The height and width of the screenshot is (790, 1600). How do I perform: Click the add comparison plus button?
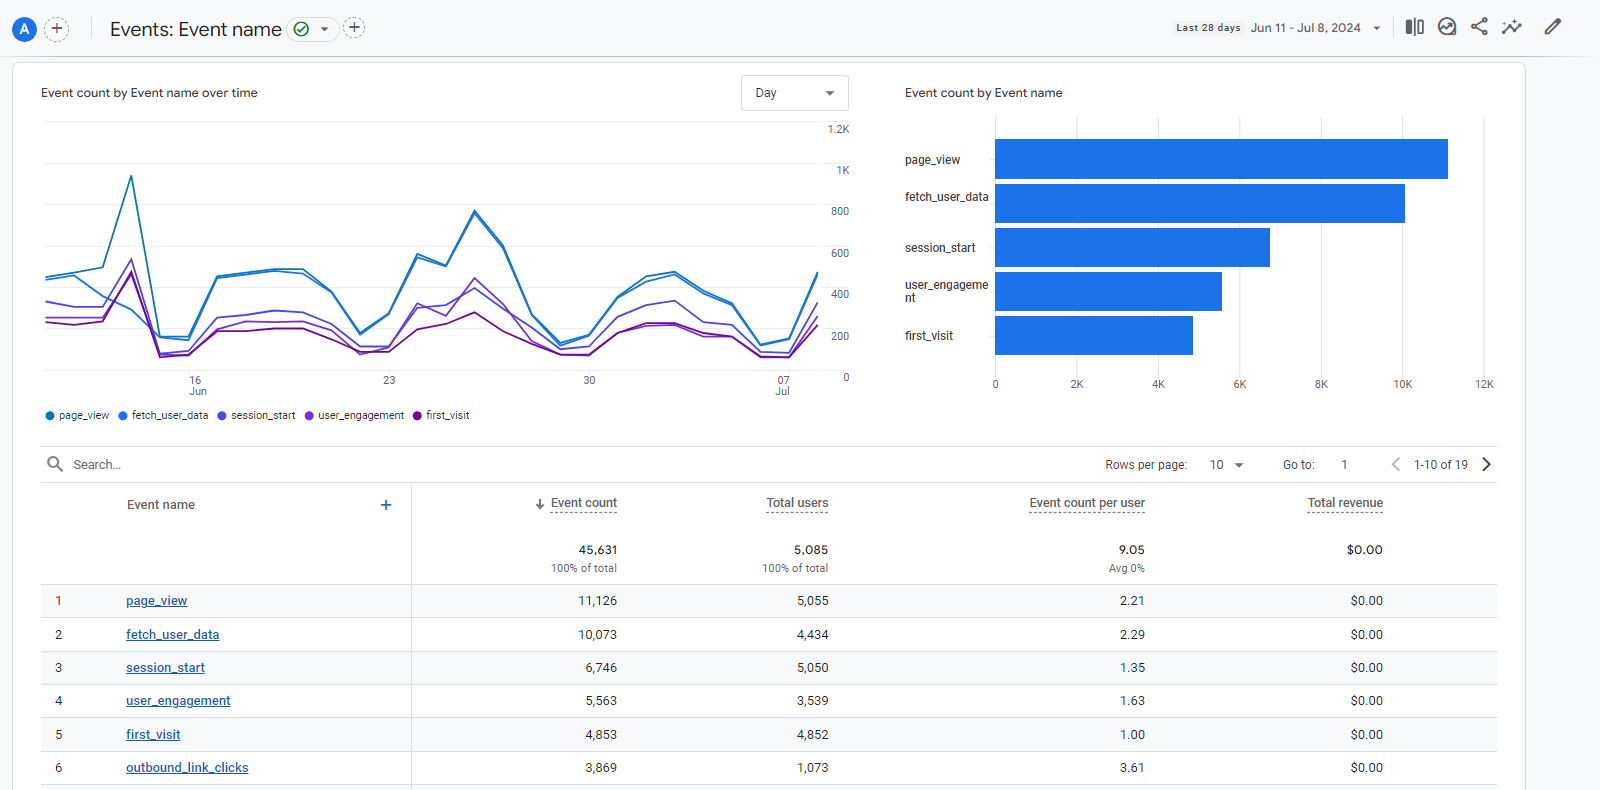click(57, 29)
